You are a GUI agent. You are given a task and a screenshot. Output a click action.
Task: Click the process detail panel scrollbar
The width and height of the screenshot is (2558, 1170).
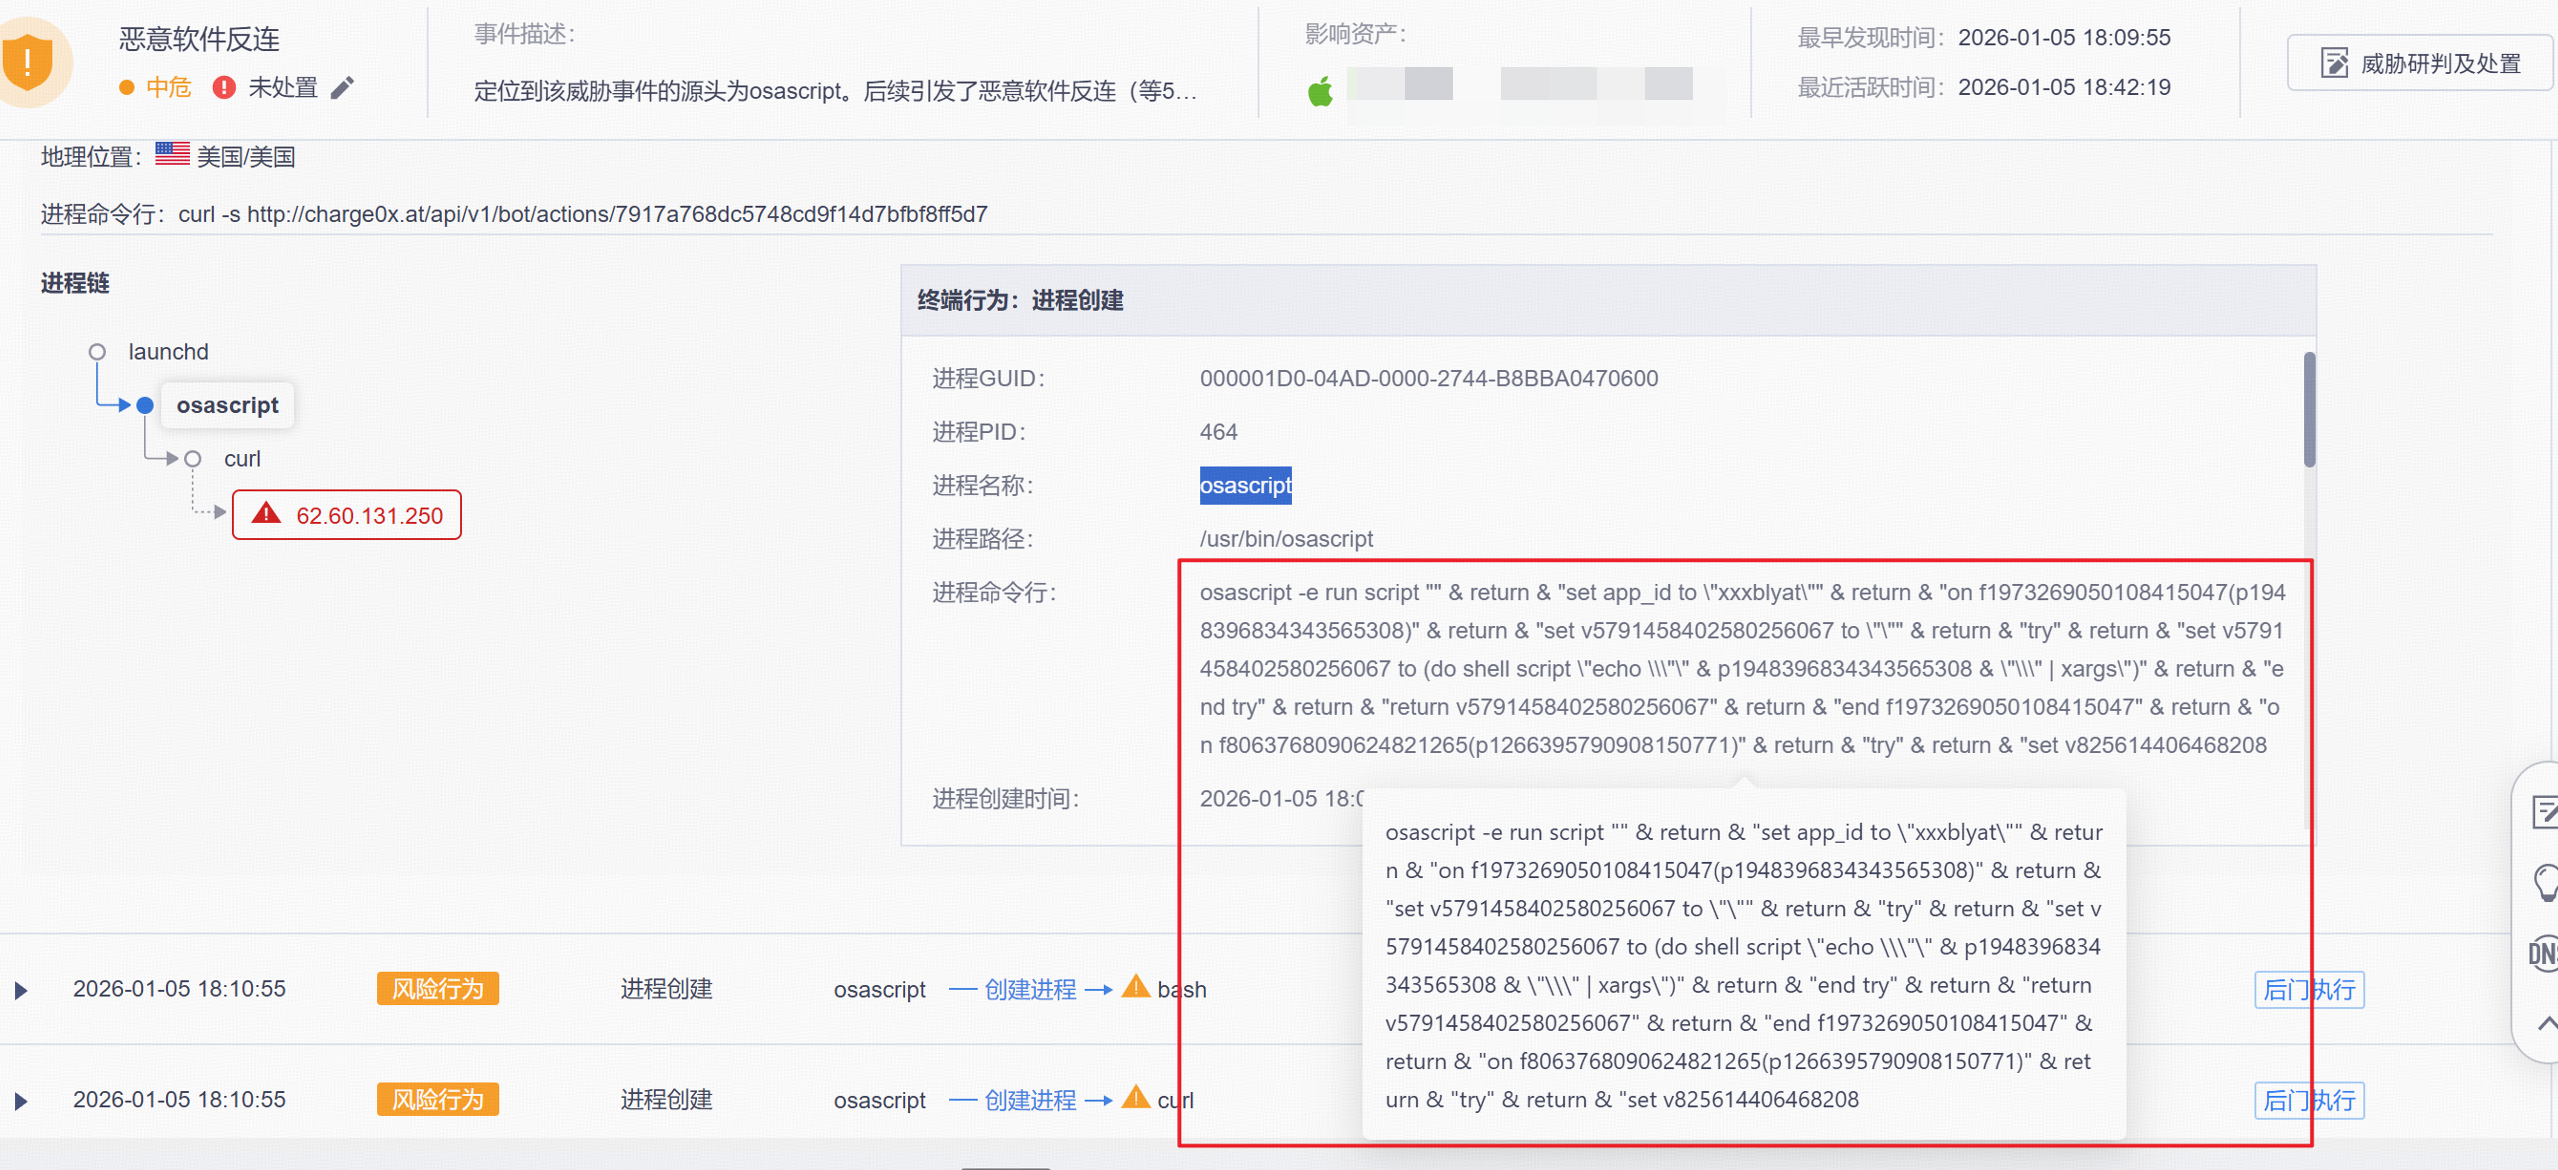[x=2309, y=410]
